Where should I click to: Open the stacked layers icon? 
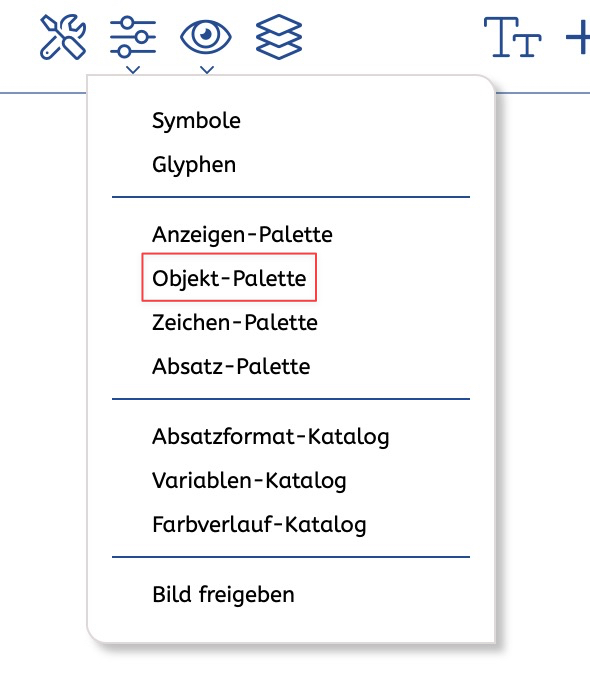[279, 37]
